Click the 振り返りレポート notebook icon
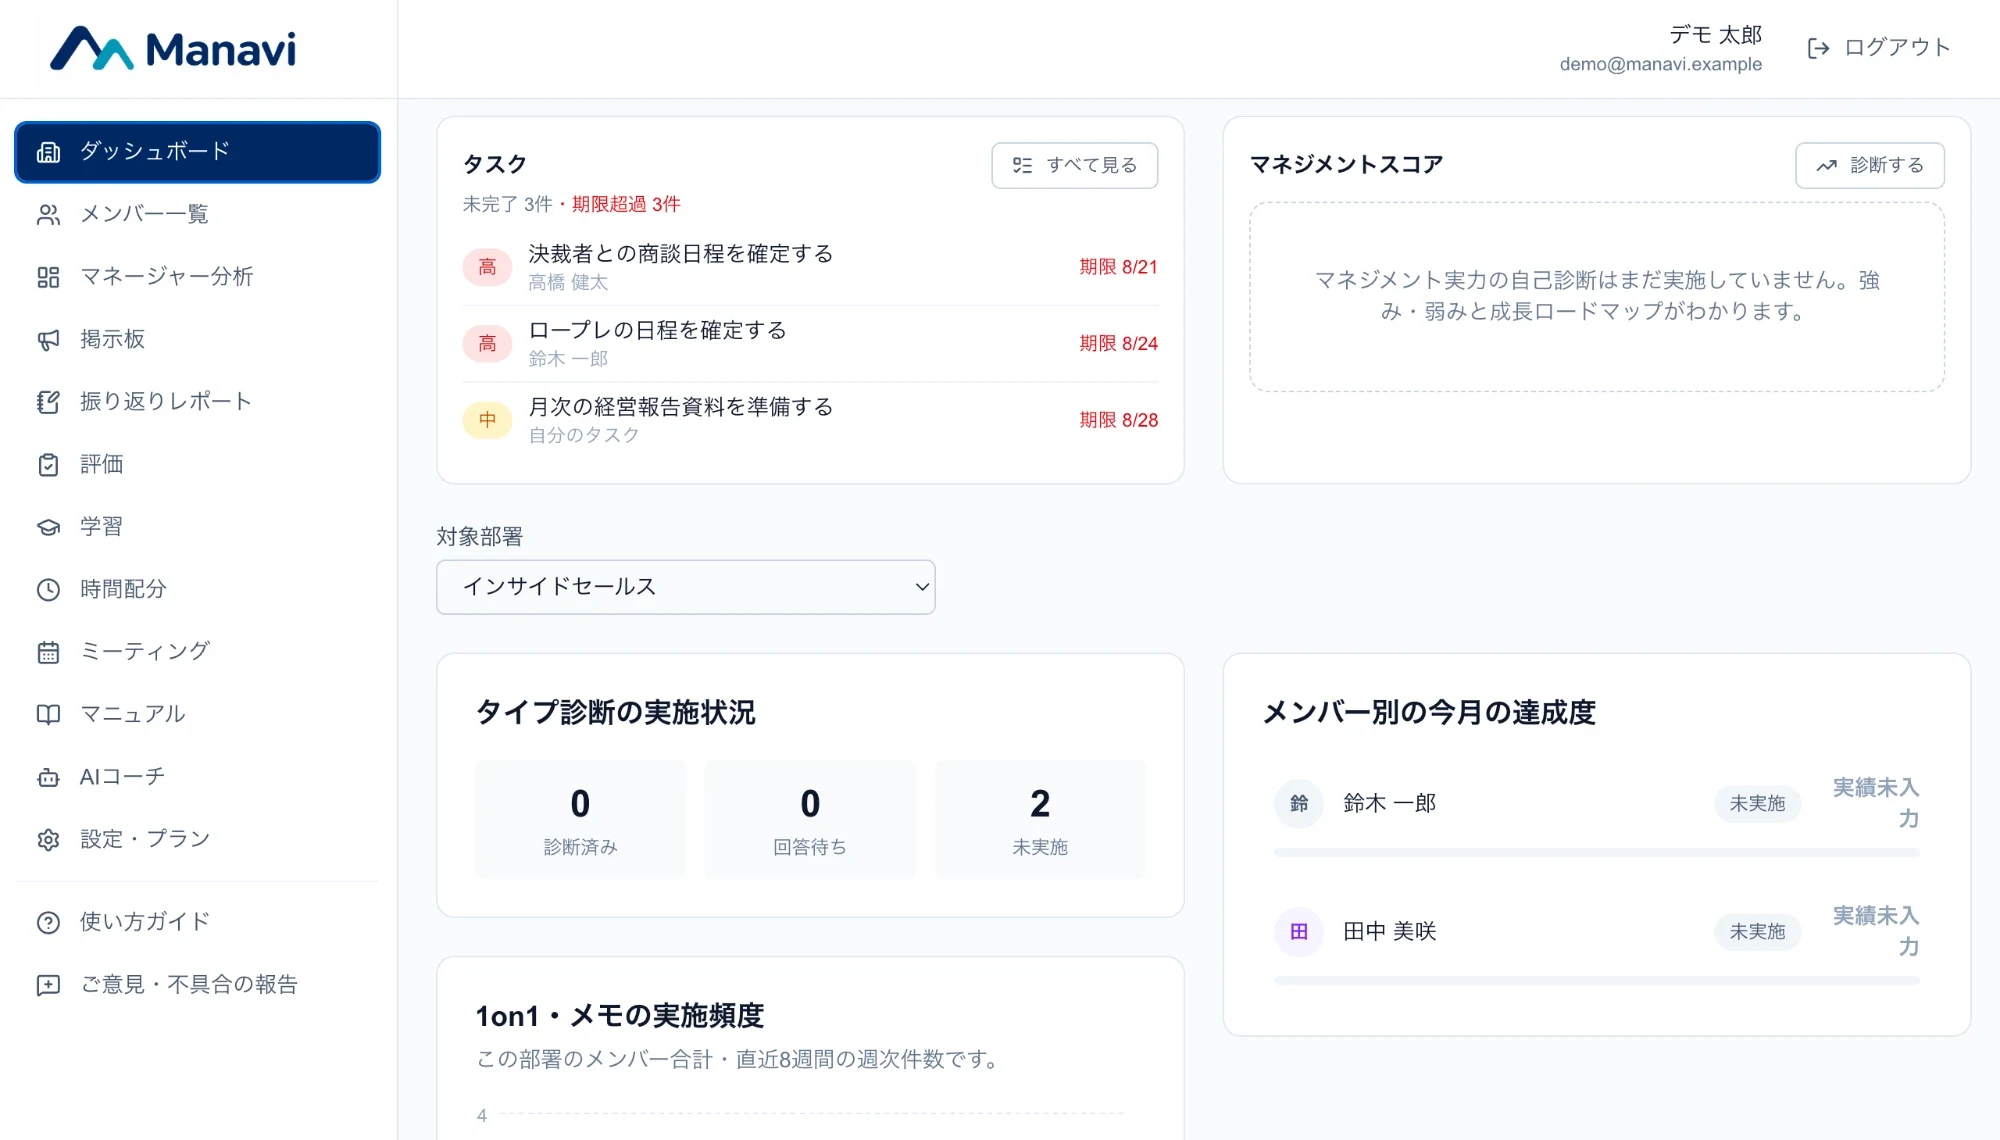Viewport: 2000px width, 1140px height. 48,402
